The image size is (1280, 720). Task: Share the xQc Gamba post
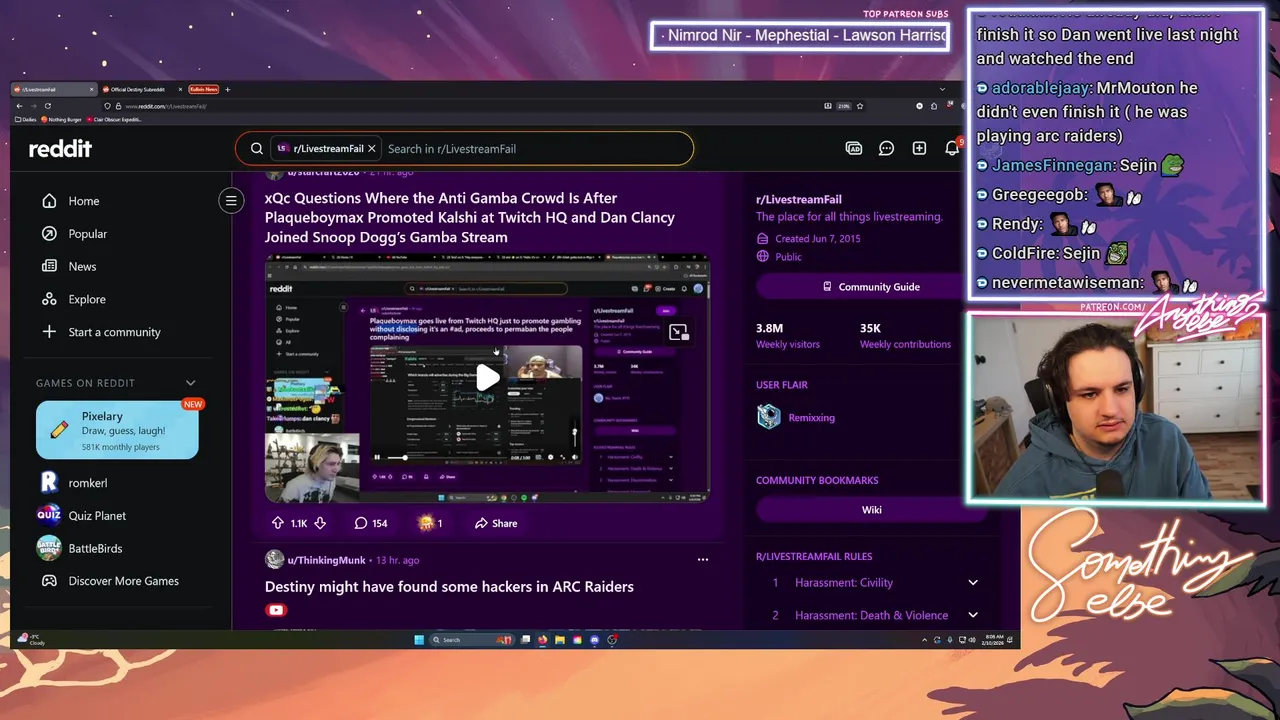[496, 523]
